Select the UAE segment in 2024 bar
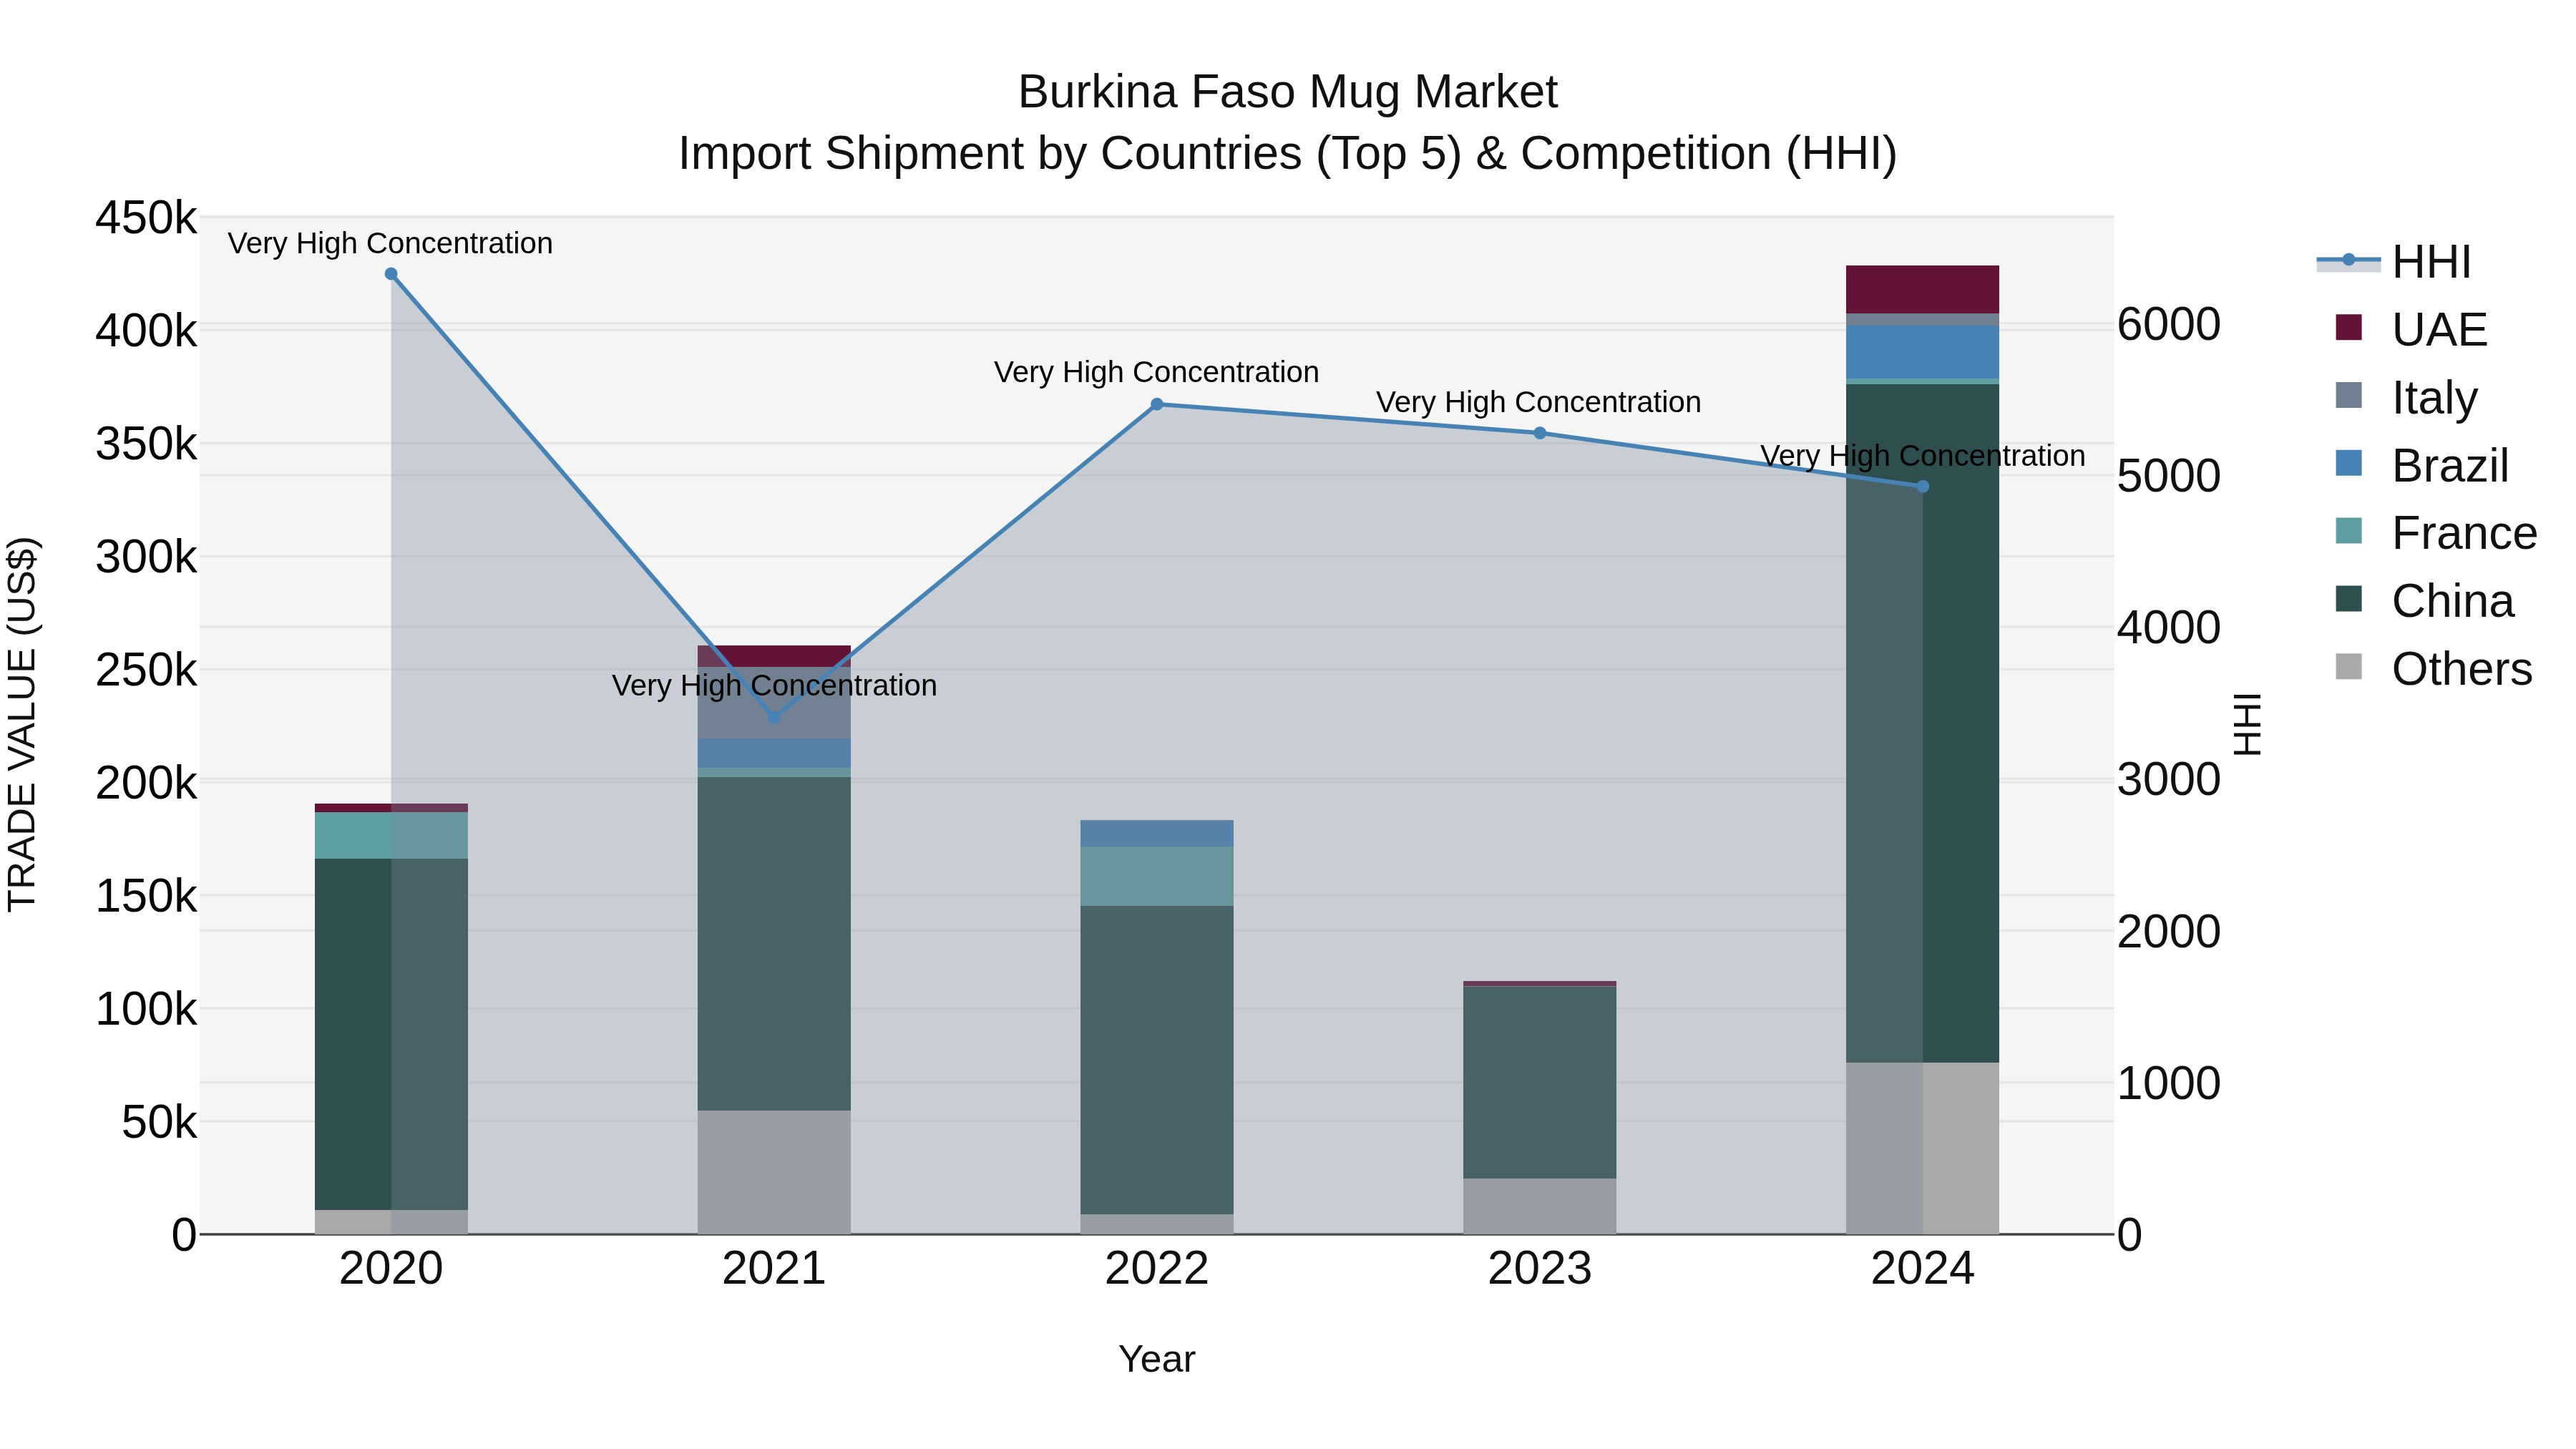2576x1449 pixels. [1923, 290]
